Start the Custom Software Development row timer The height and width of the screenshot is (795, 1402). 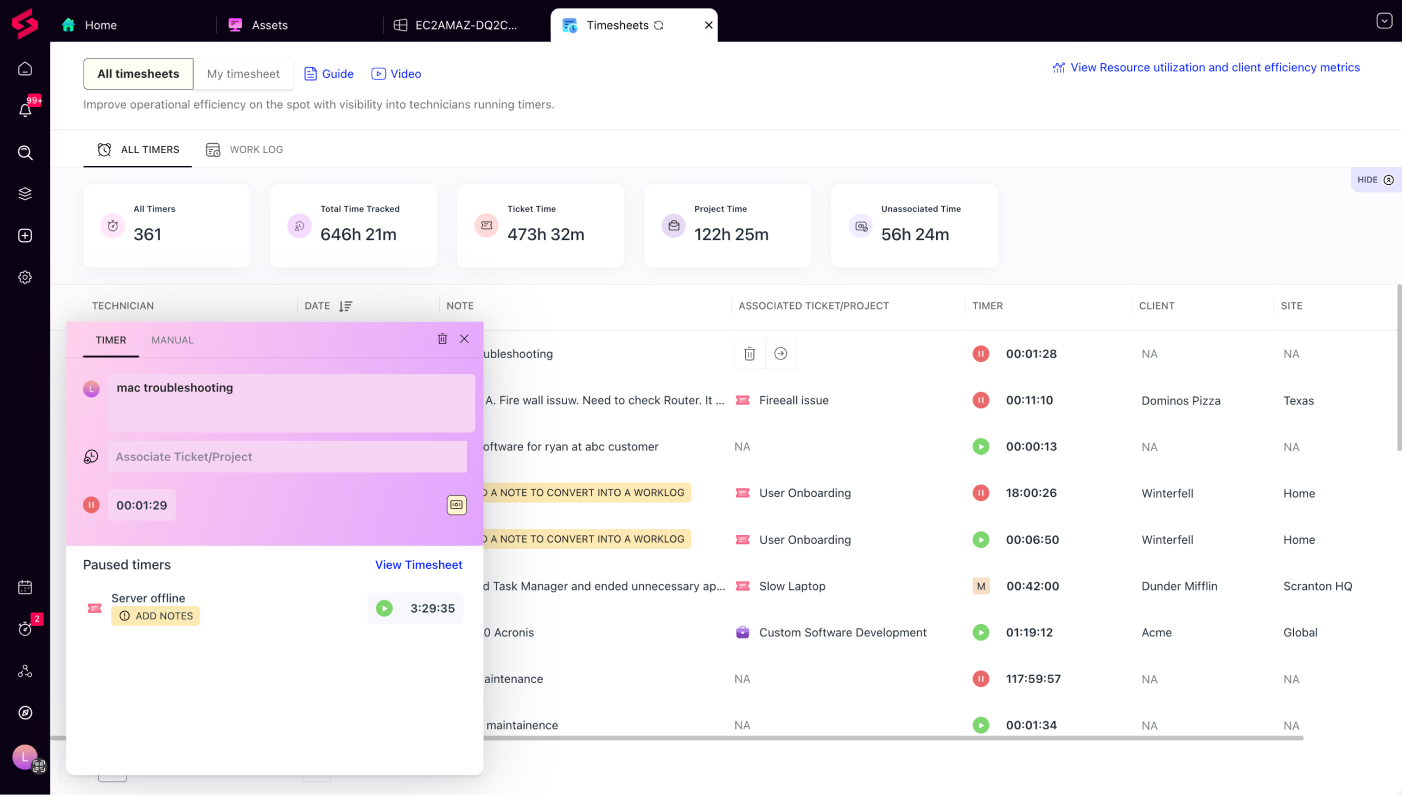[x=981, y=632]
